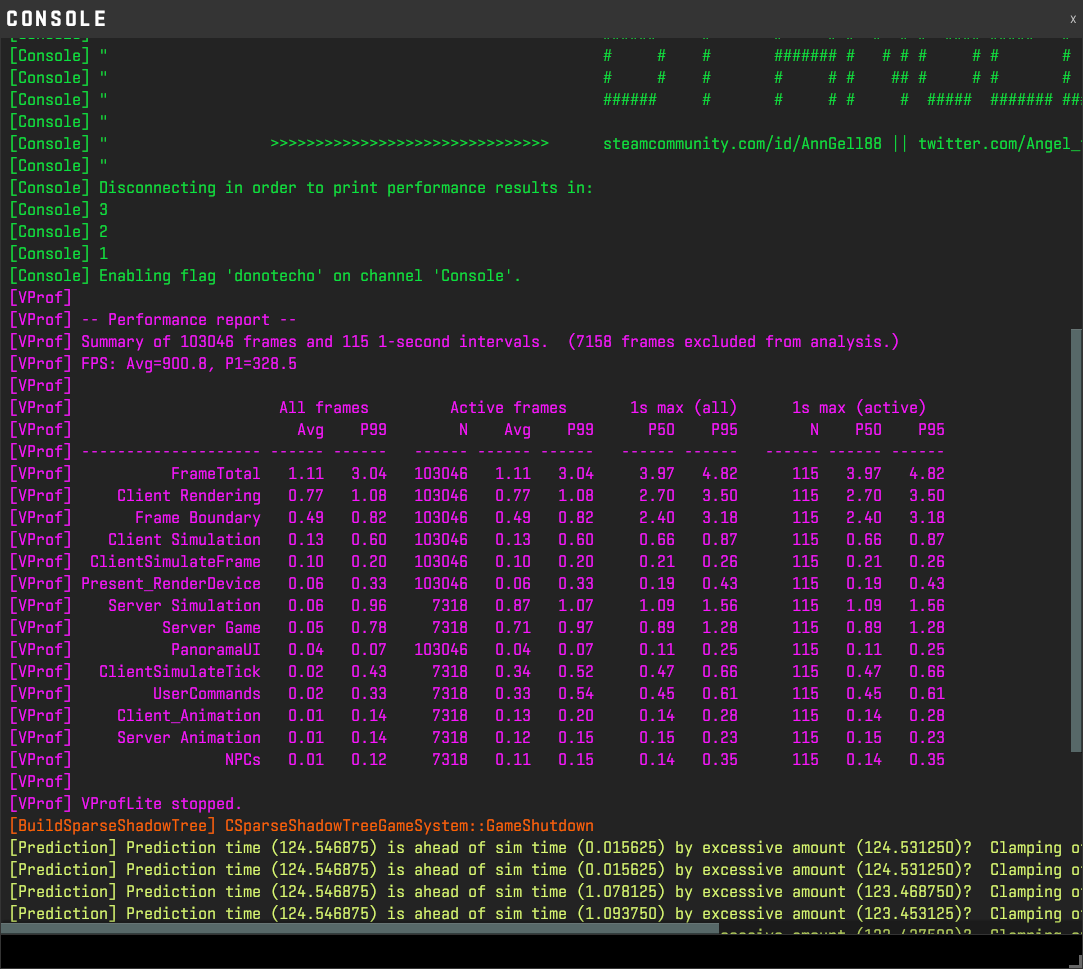Click the 'Present_RenderDevice' row label
Viewport: 1083px width, 969px height.
click(x=171, y=584)
